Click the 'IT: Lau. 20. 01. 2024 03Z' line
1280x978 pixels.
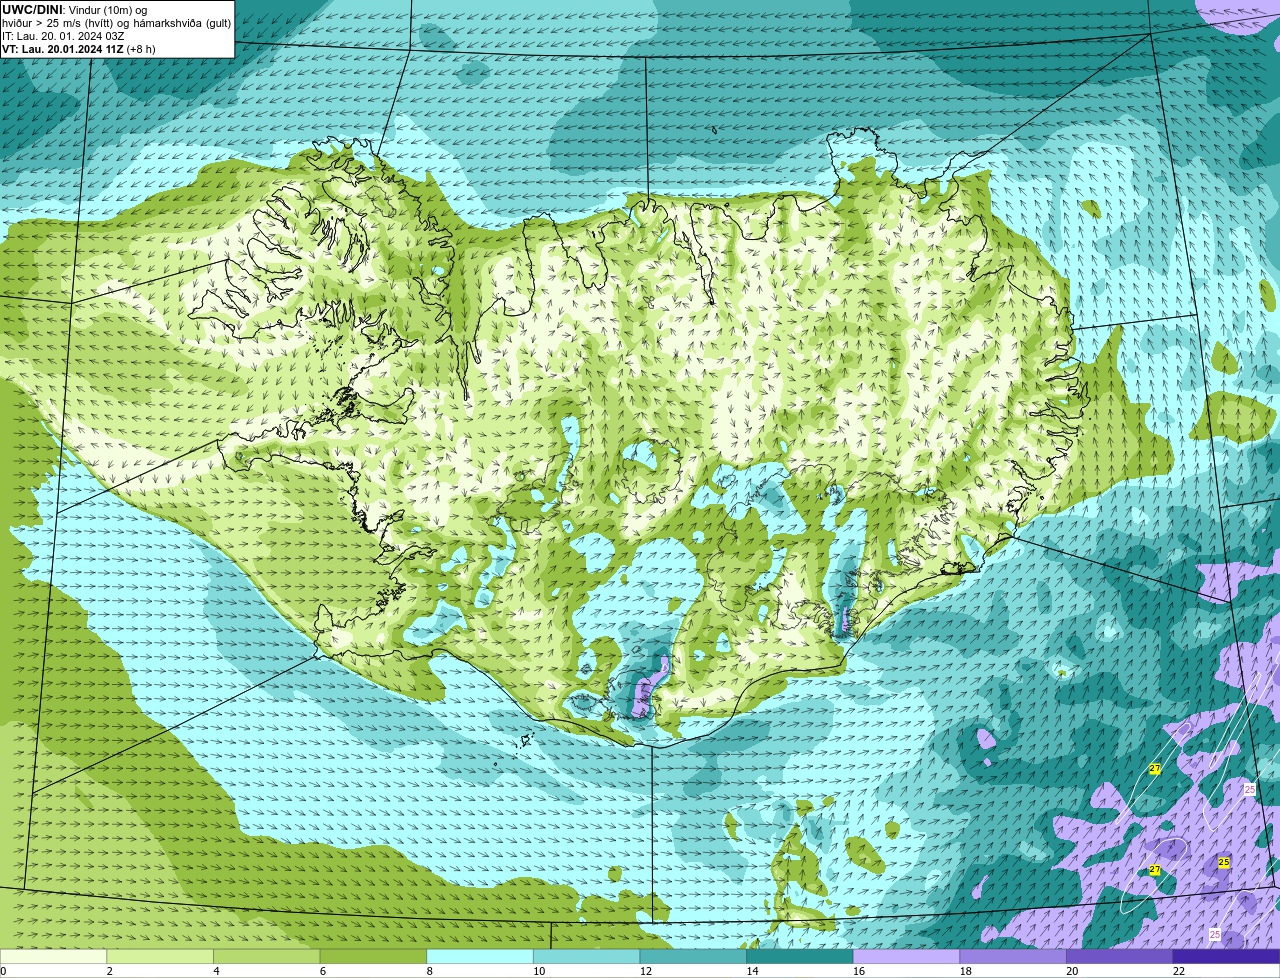pyautogui.click(x=63, y=36)
